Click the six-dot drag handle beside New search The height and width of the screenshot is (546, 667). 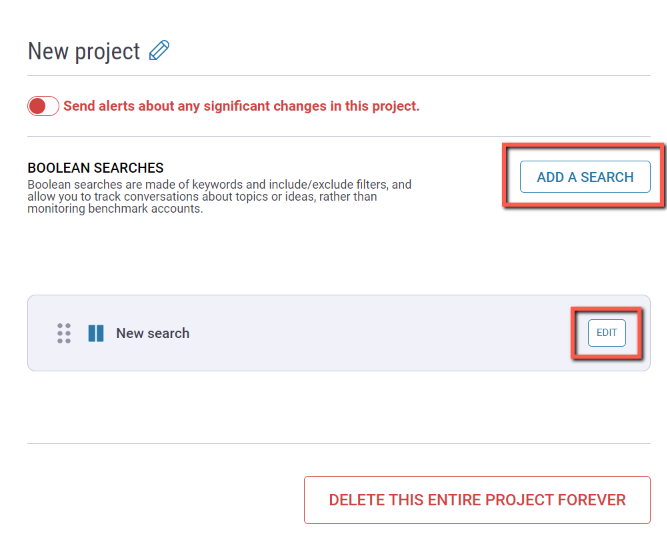(64, 333)
